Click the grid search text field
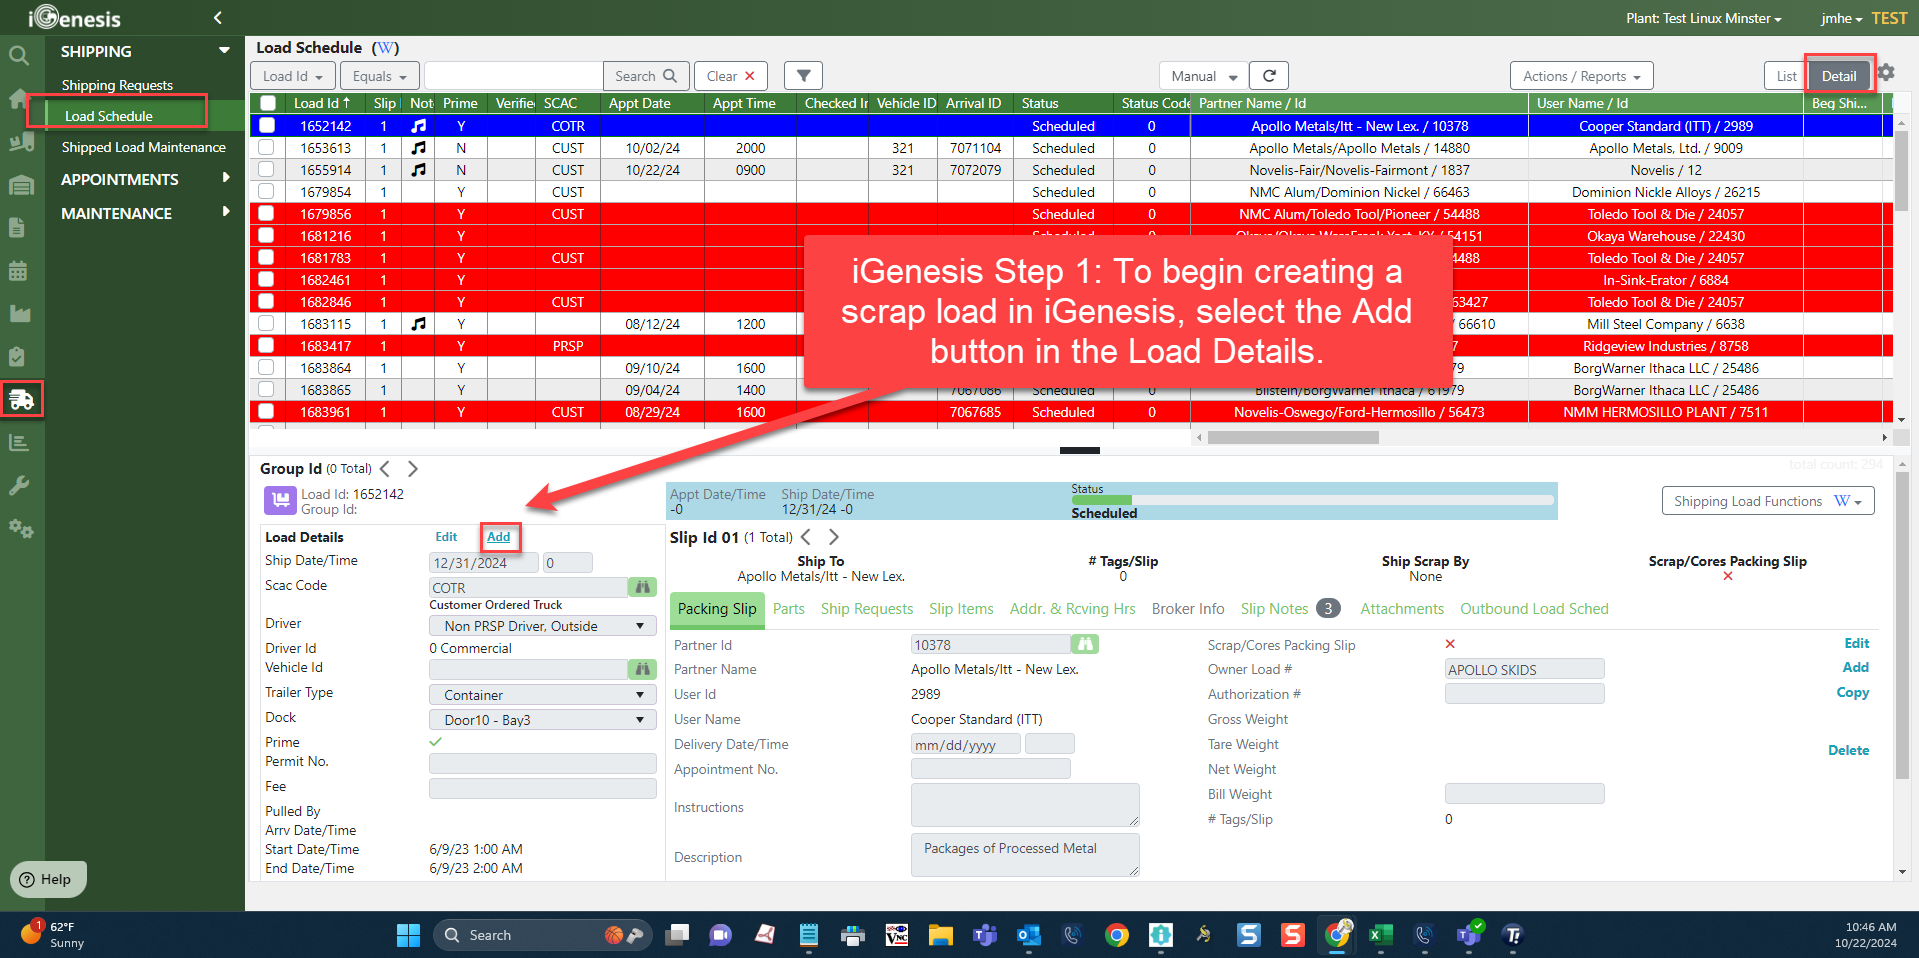 point(513,76)
